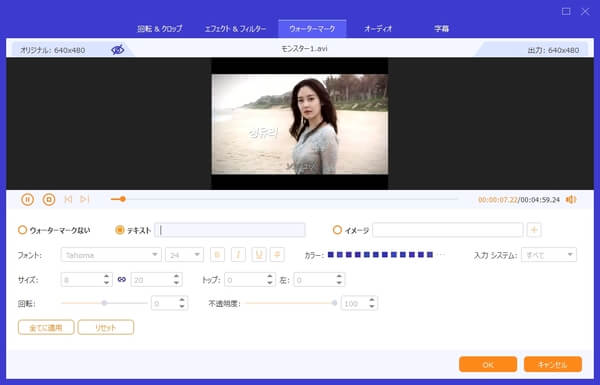Switch to エフェクト & フィルター tab
Viewport: 600px width, 385px height.
[235, 29]
